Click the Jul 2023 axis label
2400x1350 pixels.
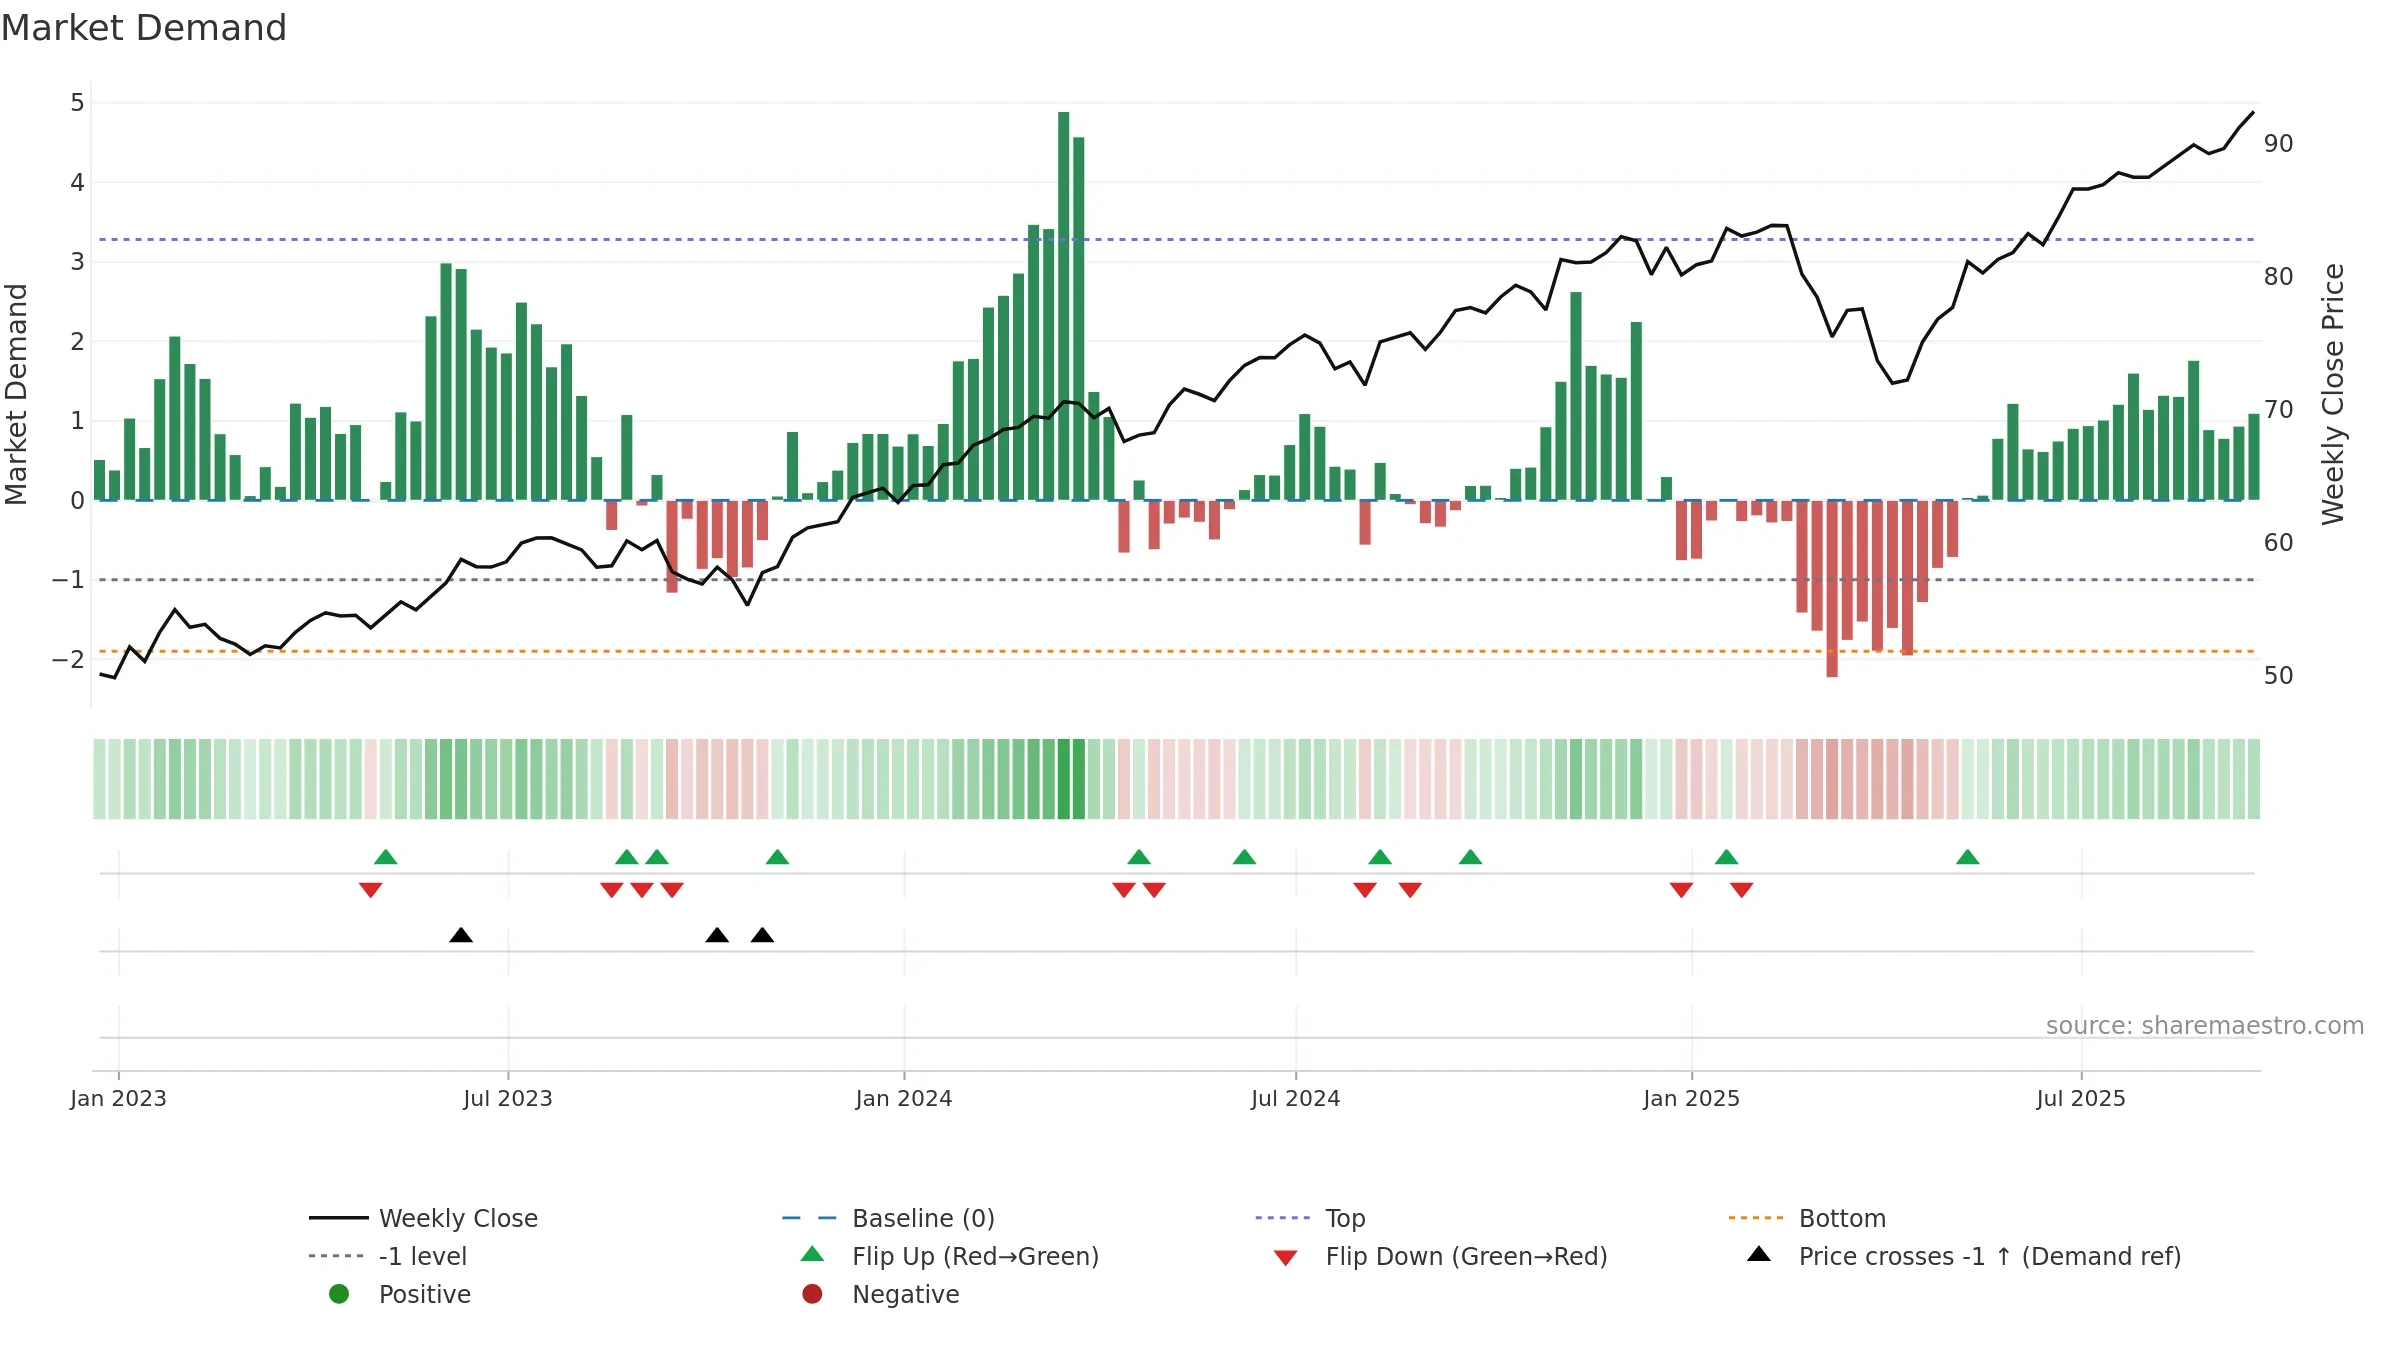[508, 1098]
